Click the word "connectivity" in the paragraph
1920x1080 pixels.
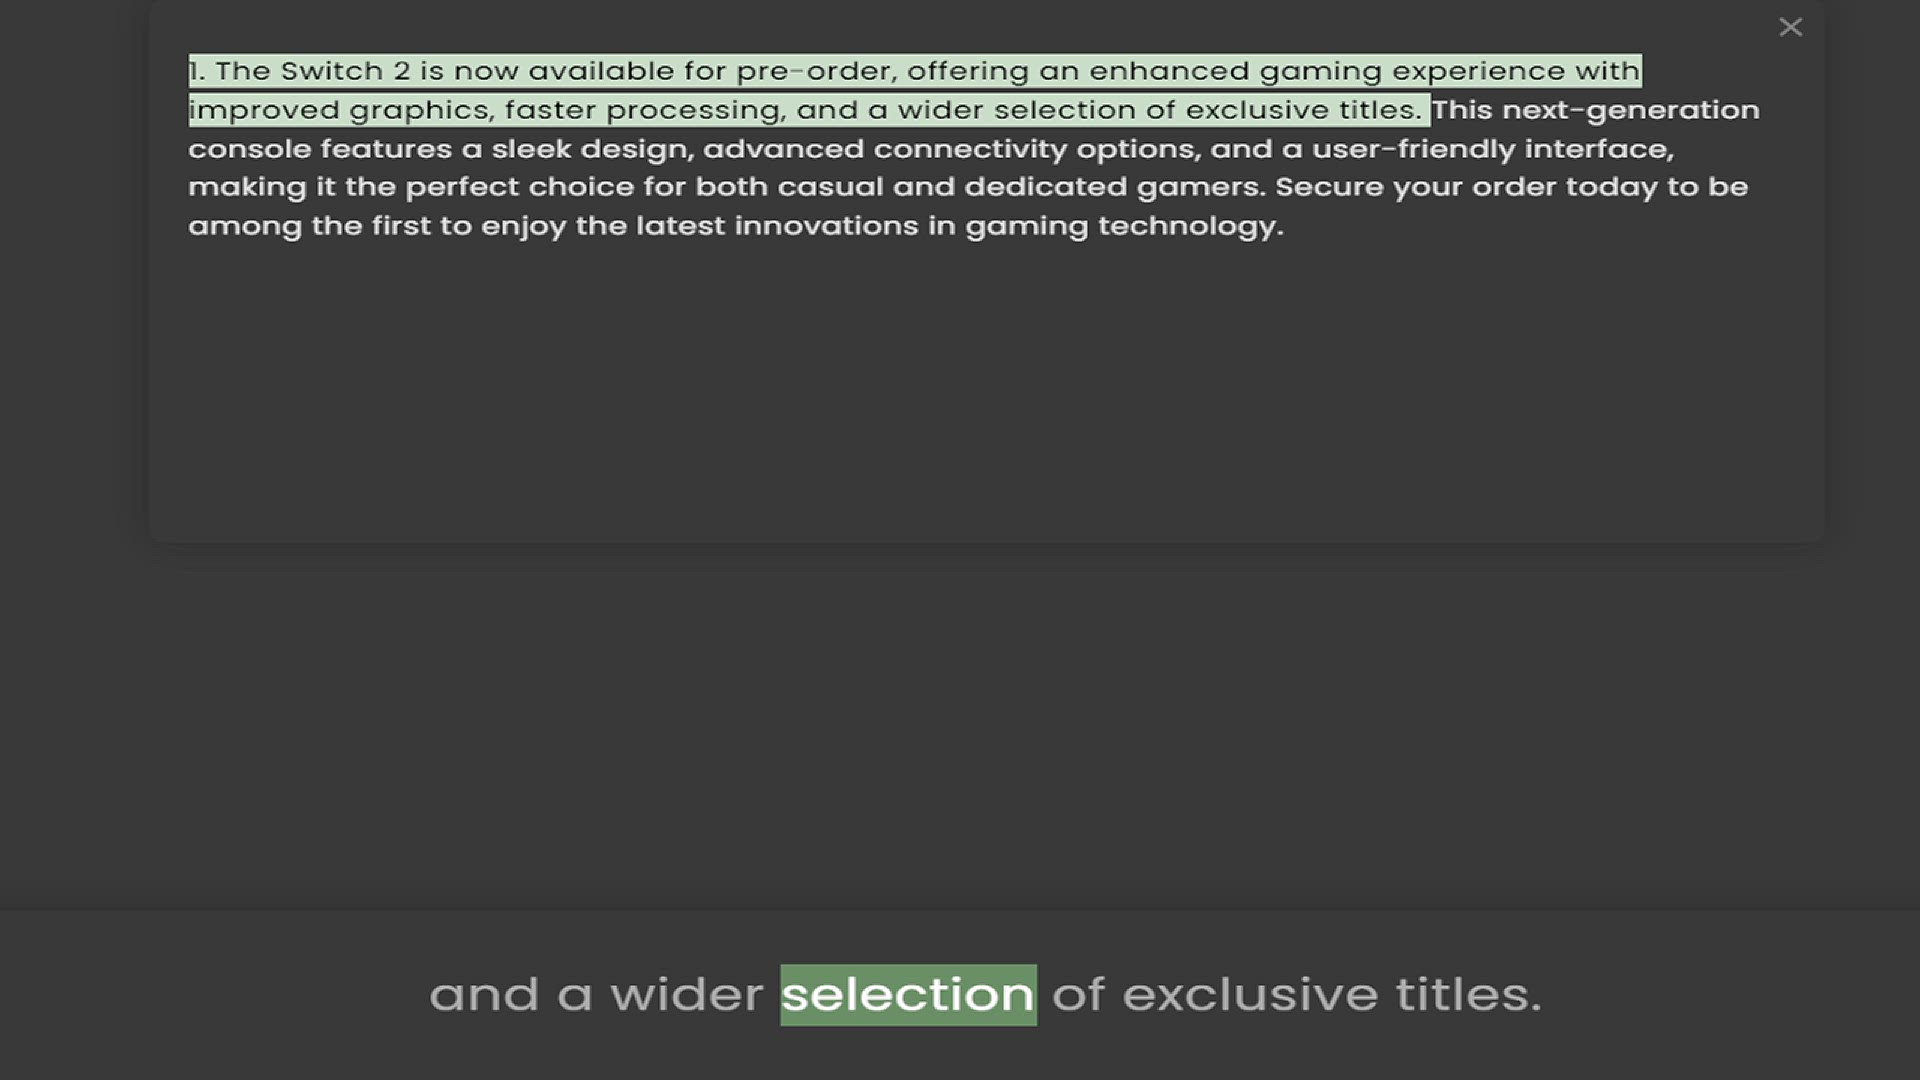(970, 149)
